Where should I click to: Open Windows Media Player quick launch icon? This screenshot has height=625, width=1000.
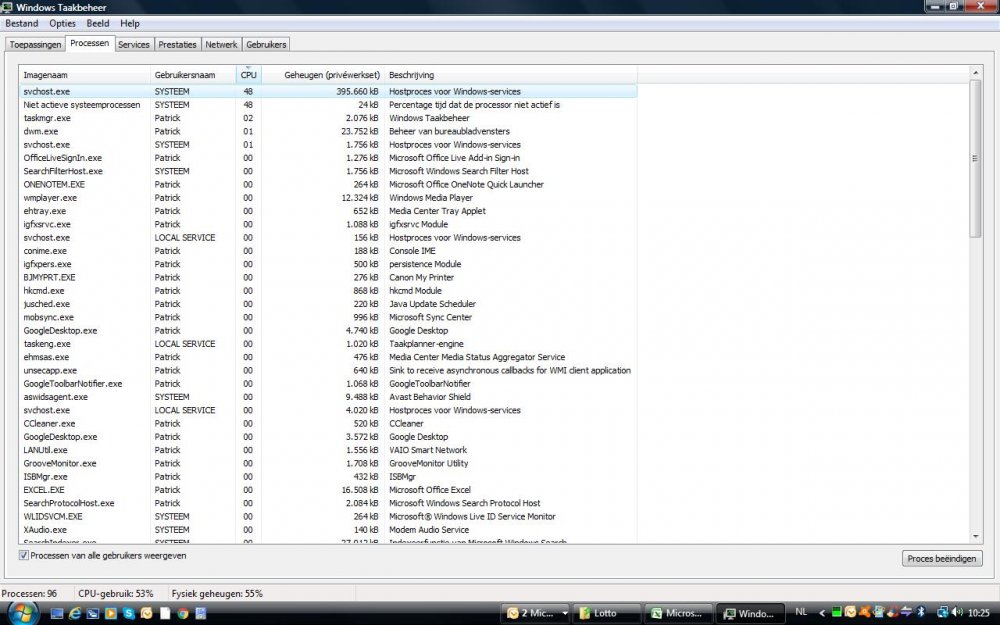coord(112,613)
